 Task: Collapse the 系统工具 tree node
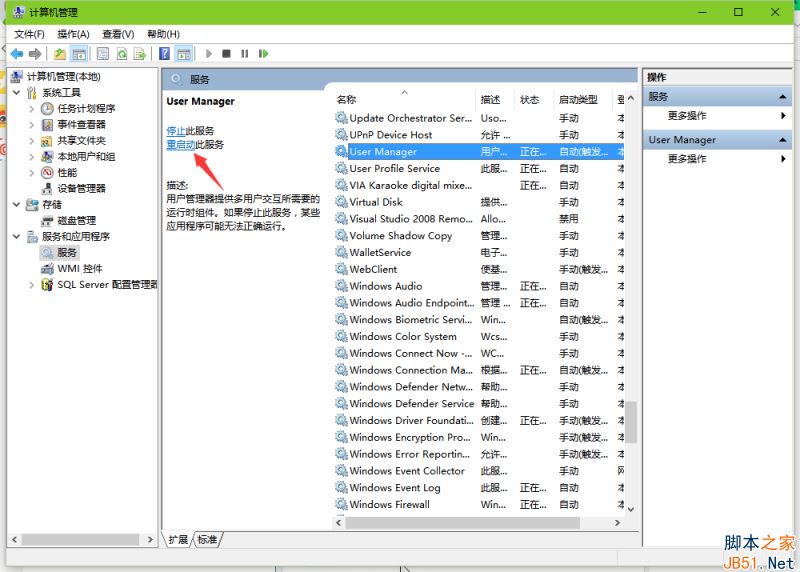coord(16,92)
